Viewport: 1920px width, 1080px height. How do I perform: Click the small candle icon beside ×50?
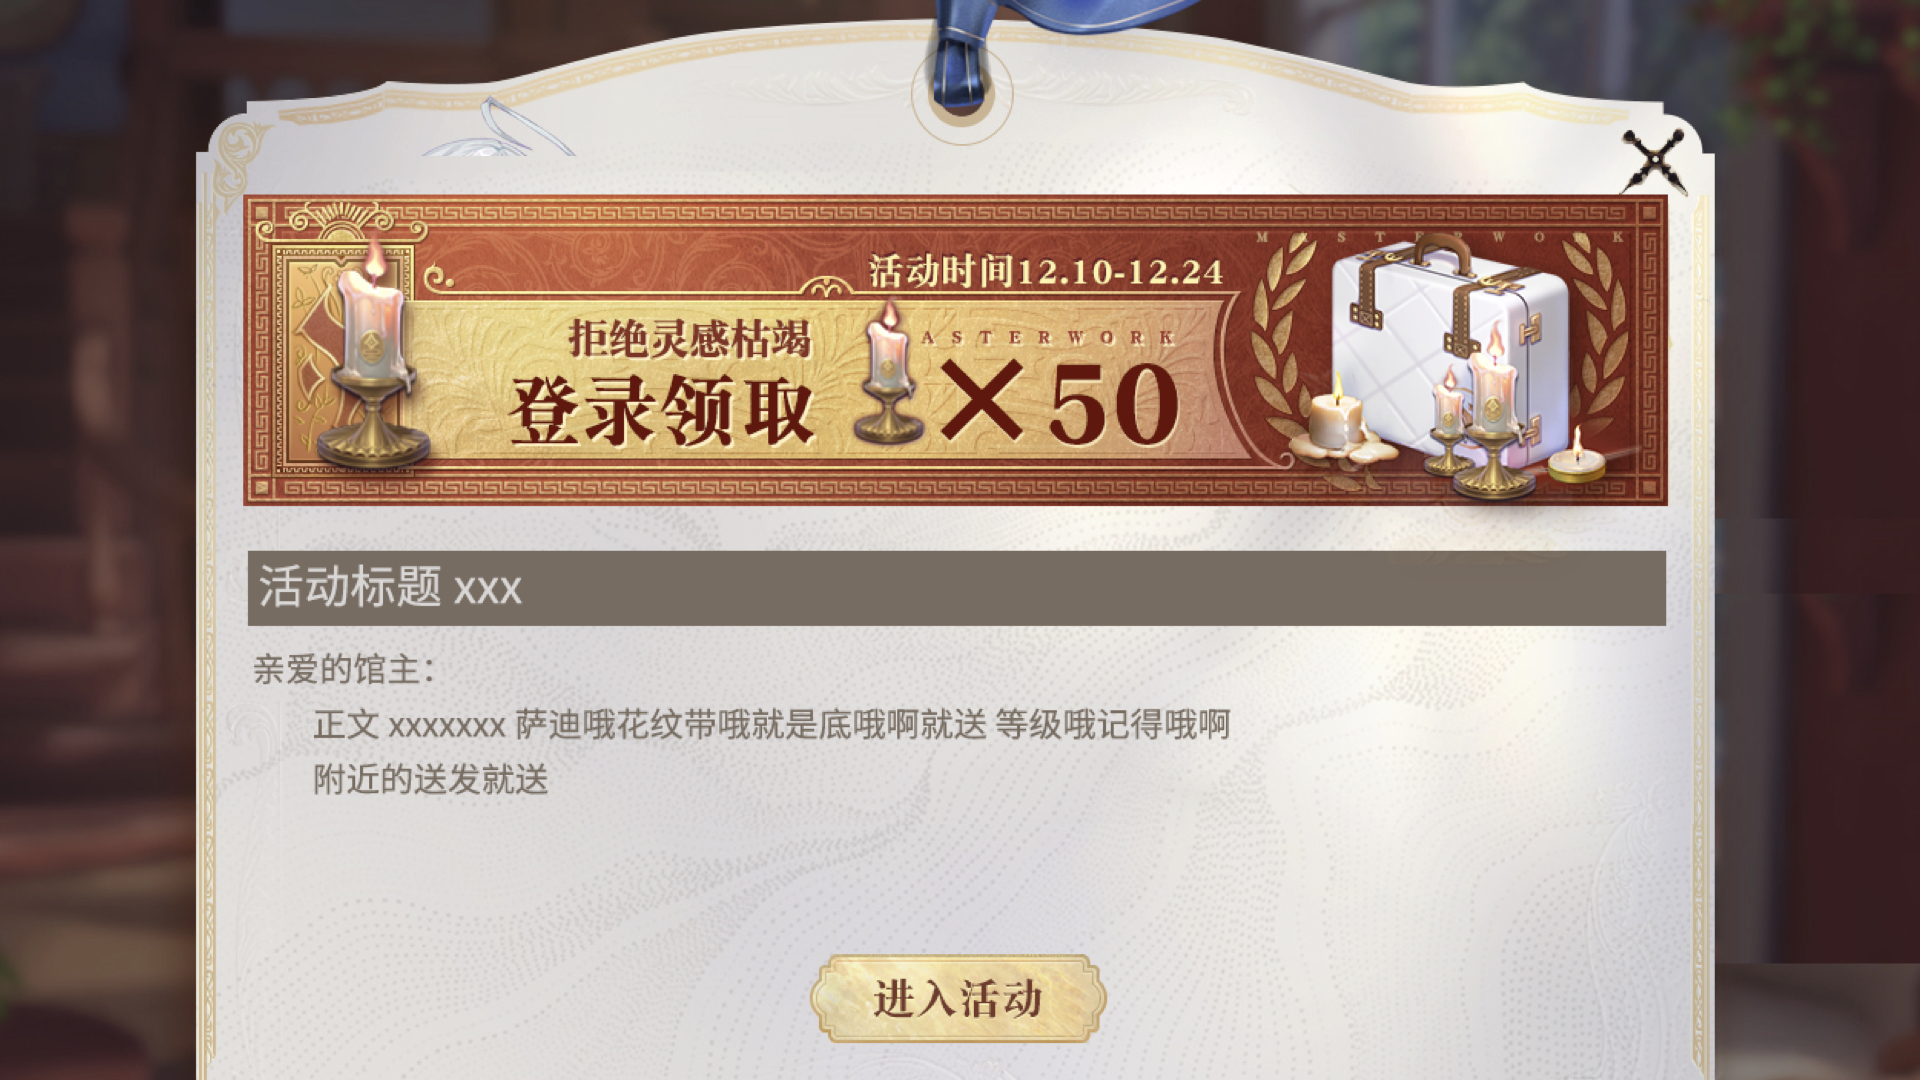pos(886,372)
